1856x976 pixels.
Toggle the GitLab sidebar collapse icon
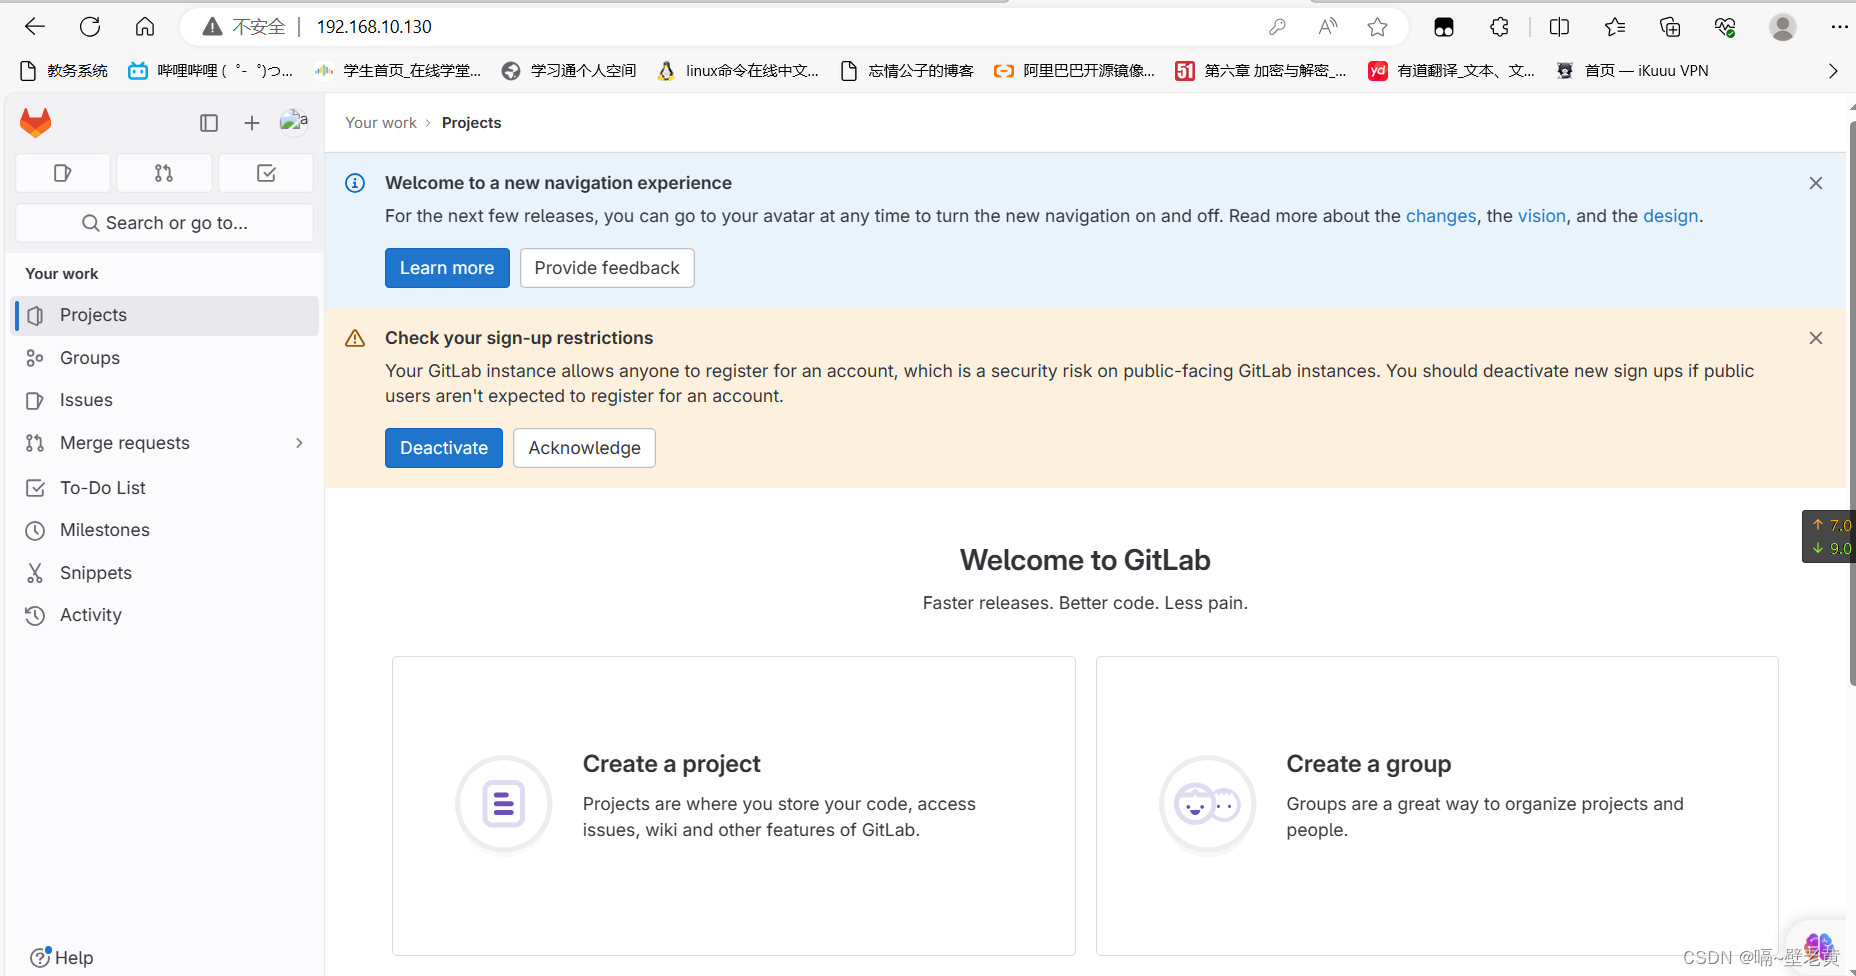209,123
